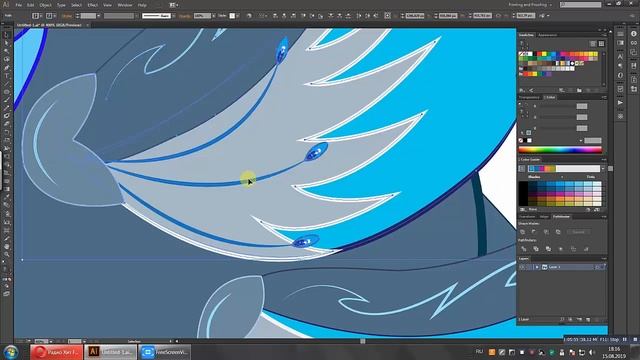
Task: Open Swatch Libraries menu button
Action: [522, 90]
